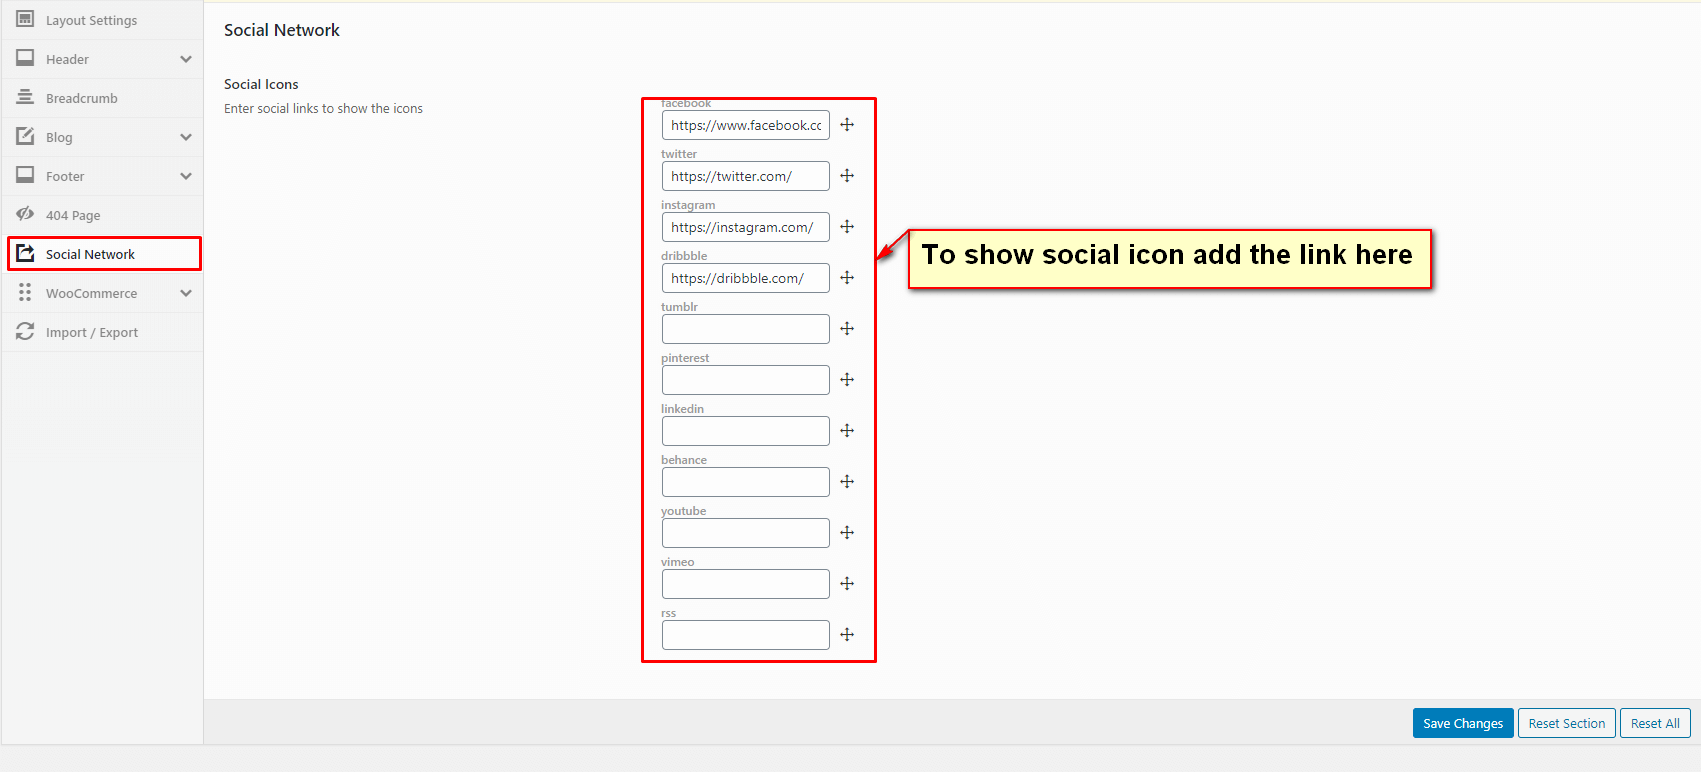Click the Breadcrumb sidebar icon
1701x772 pixels.
tap(25, 97)
